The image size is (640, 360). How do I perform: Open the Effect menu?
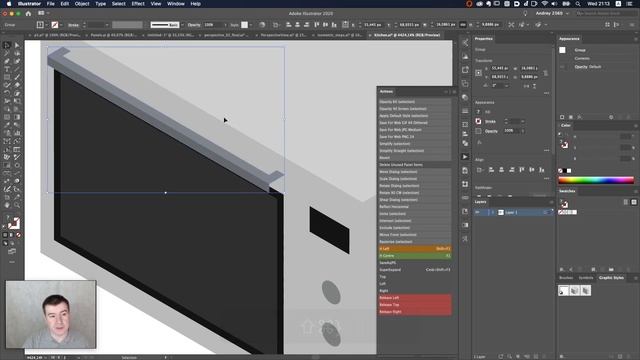[138, 4]
